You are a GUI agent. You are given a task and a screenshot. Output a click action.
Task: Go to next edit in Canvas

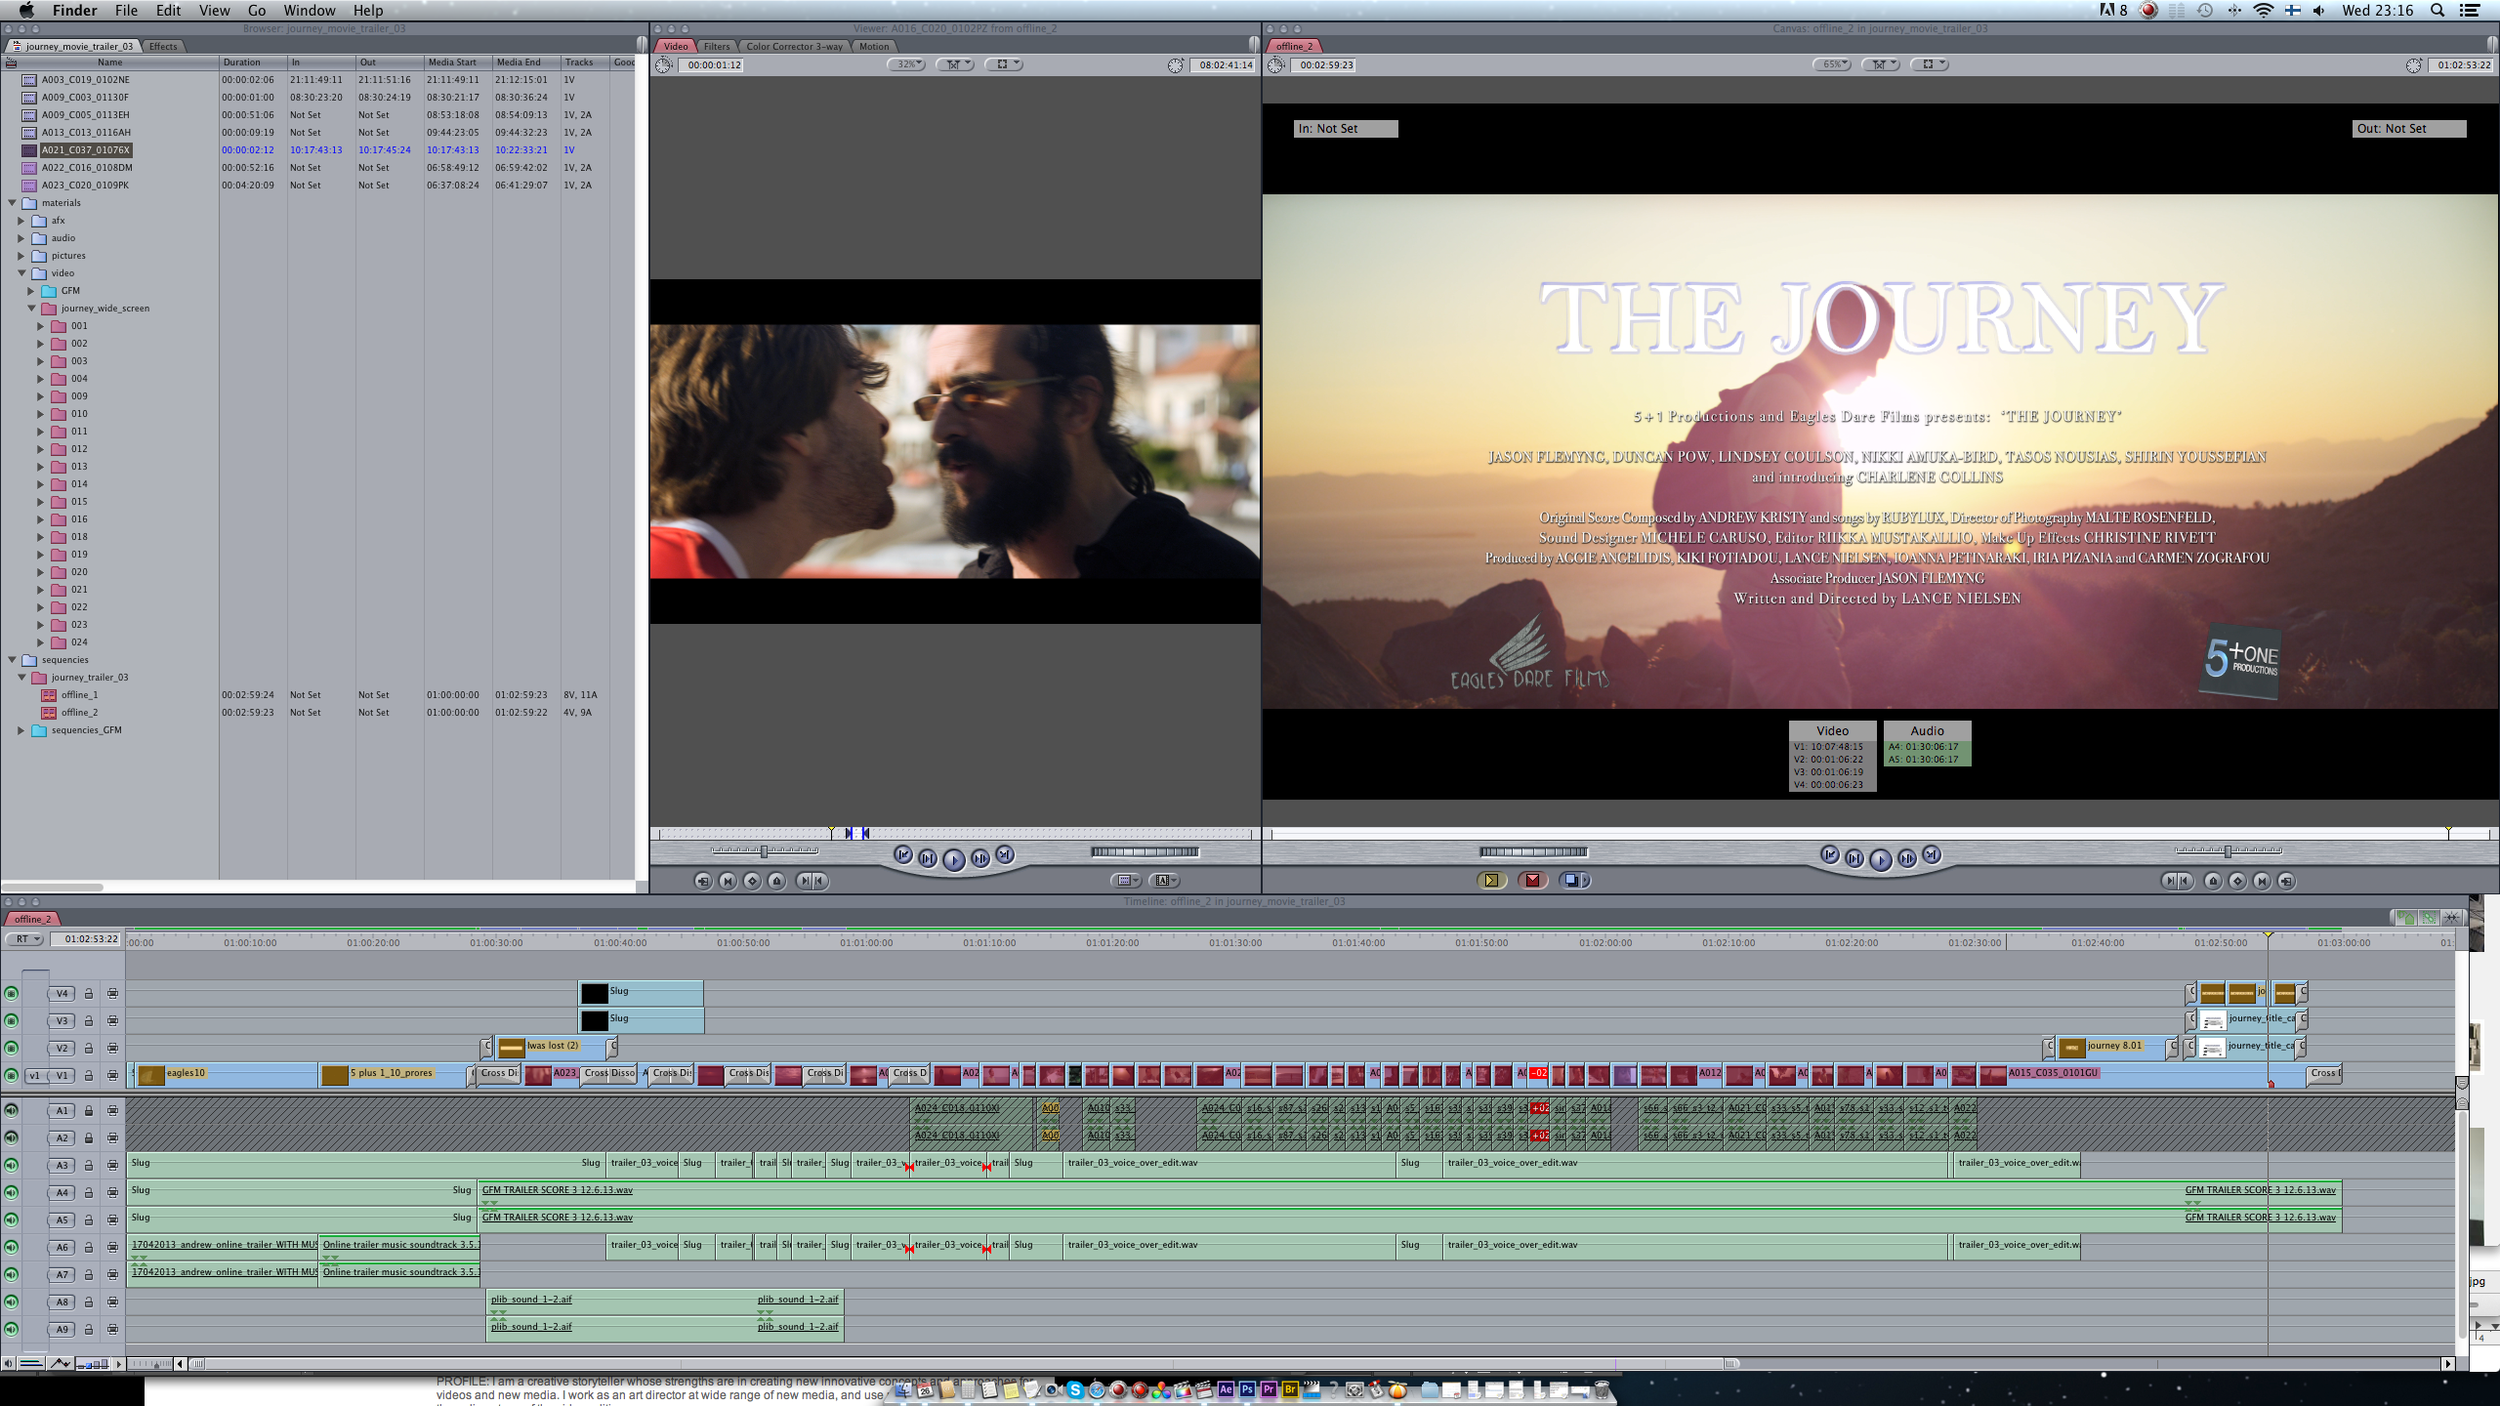pos(1931,854)
